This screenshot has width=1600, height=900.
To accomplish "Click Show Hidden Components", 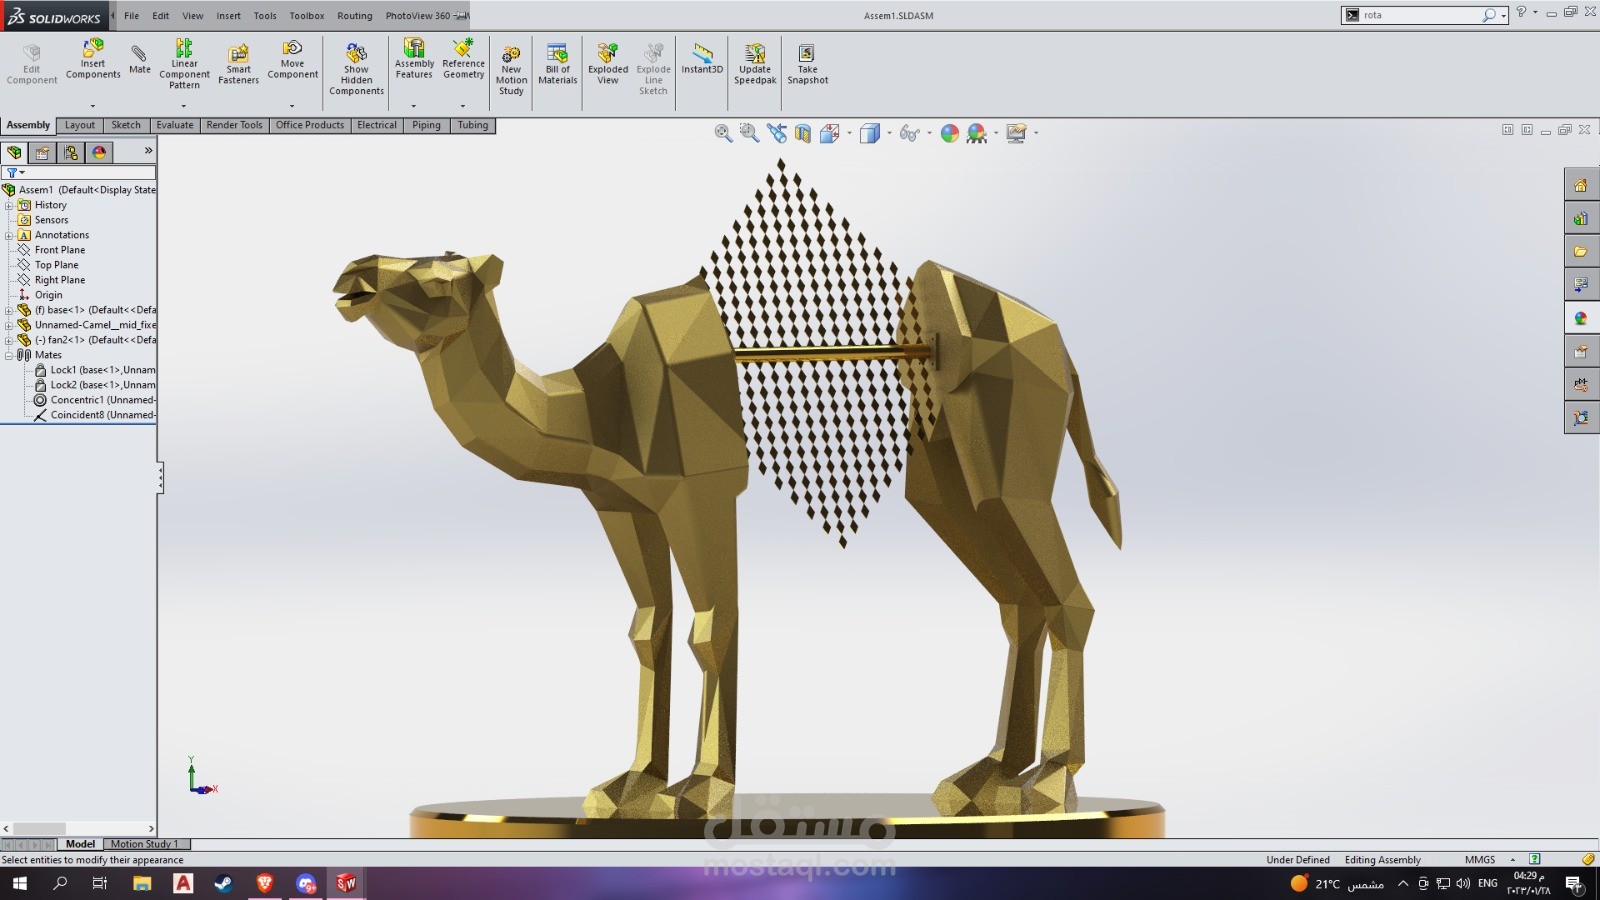I will click(356, 68).
